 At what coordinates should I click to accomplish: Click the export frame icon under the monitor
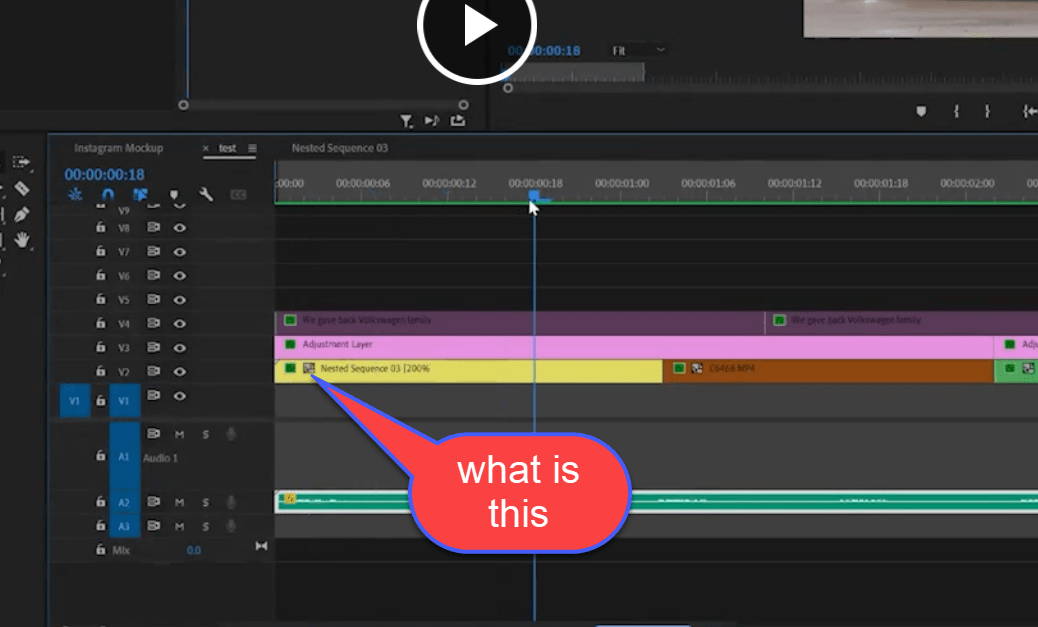[458, 120]
